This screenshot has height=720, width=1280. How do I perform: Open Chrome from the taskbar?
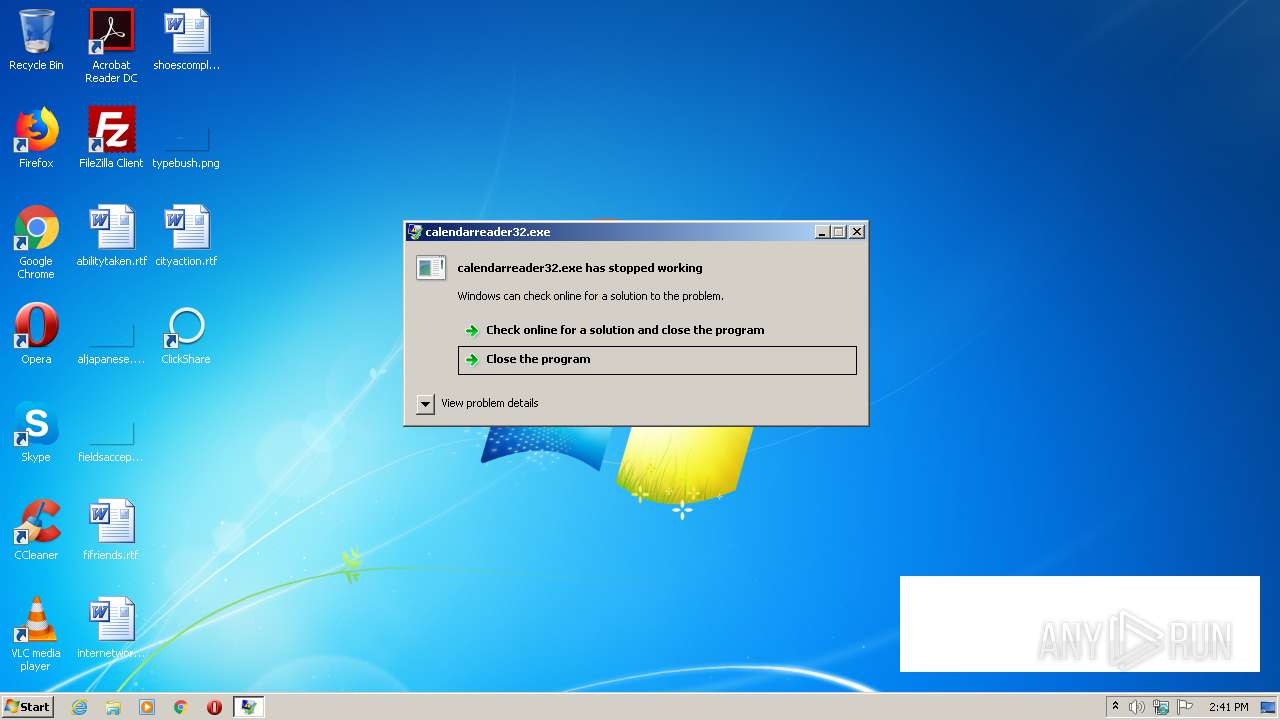pyautogui.click(x=181, y=707)
